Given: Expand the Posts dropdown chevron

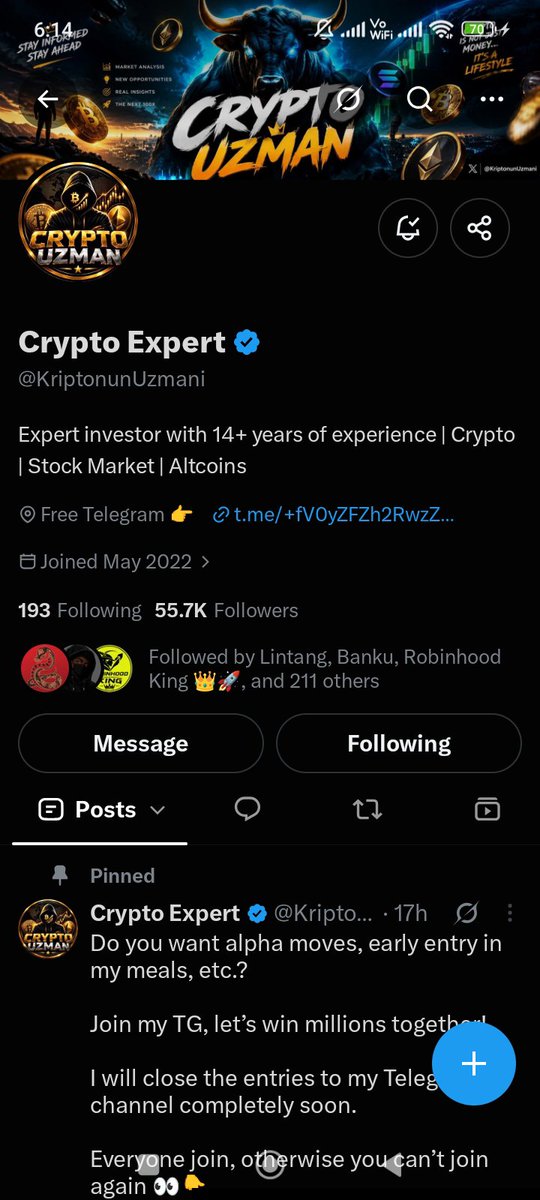Looking at the screenshot, I should click(157, 810).
